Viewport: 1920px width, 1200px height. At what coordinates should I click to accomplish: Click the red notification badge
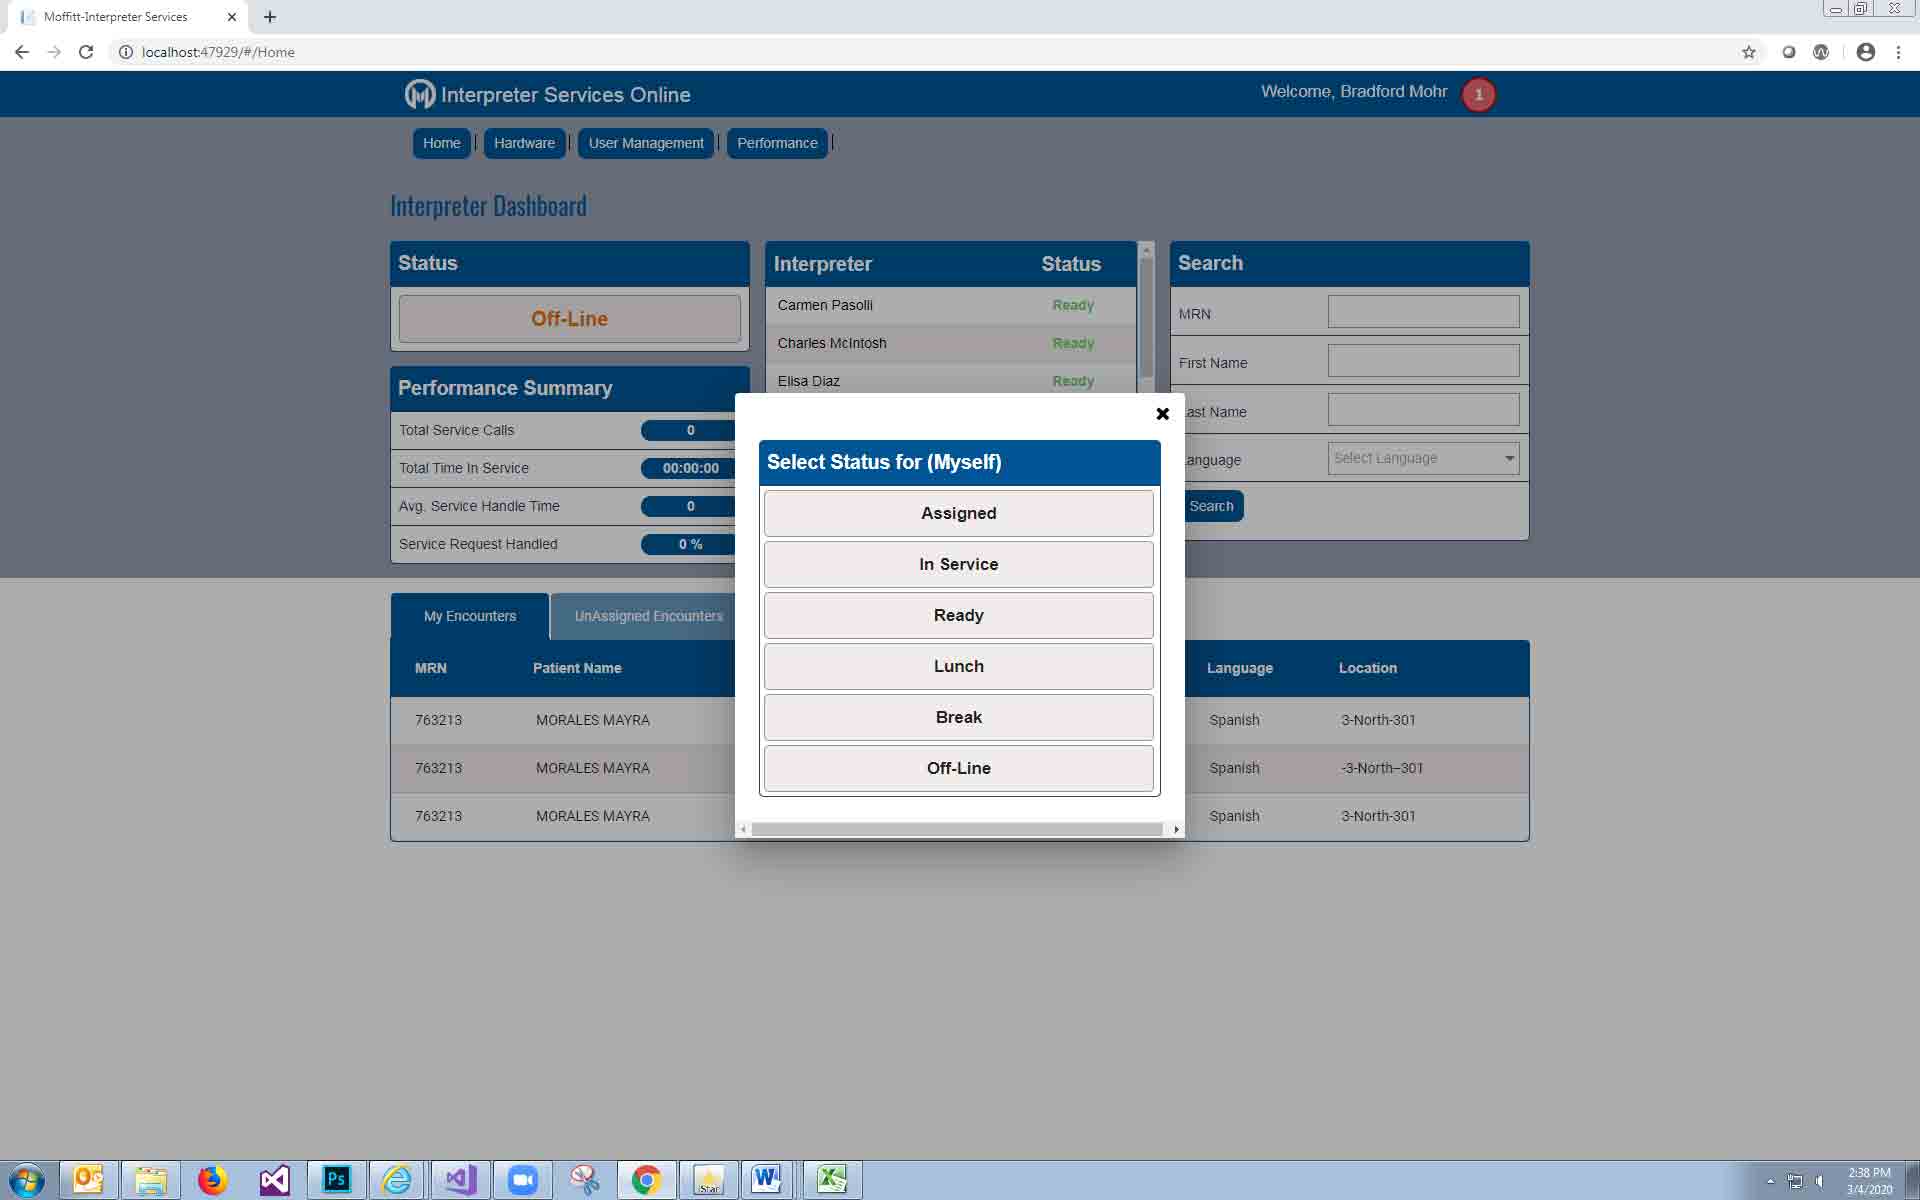(x=1478, y=95)
